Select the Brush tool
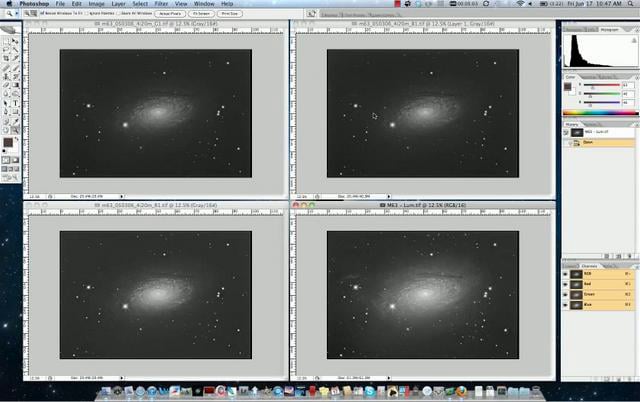Viewport: 640px width, 402px height. 16,68
